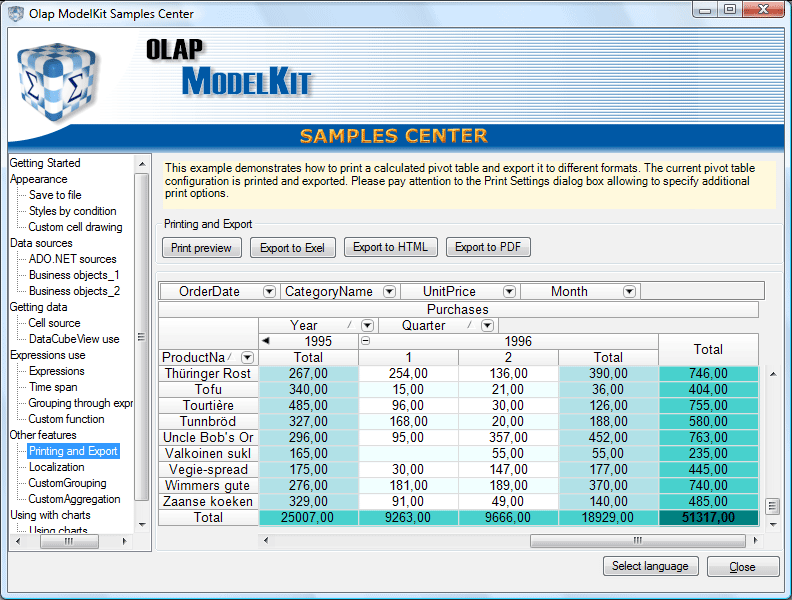The width and height of the screenshot is (792, 600).
Task: Export the table to Exel
Action: click(x=292, y=247)
